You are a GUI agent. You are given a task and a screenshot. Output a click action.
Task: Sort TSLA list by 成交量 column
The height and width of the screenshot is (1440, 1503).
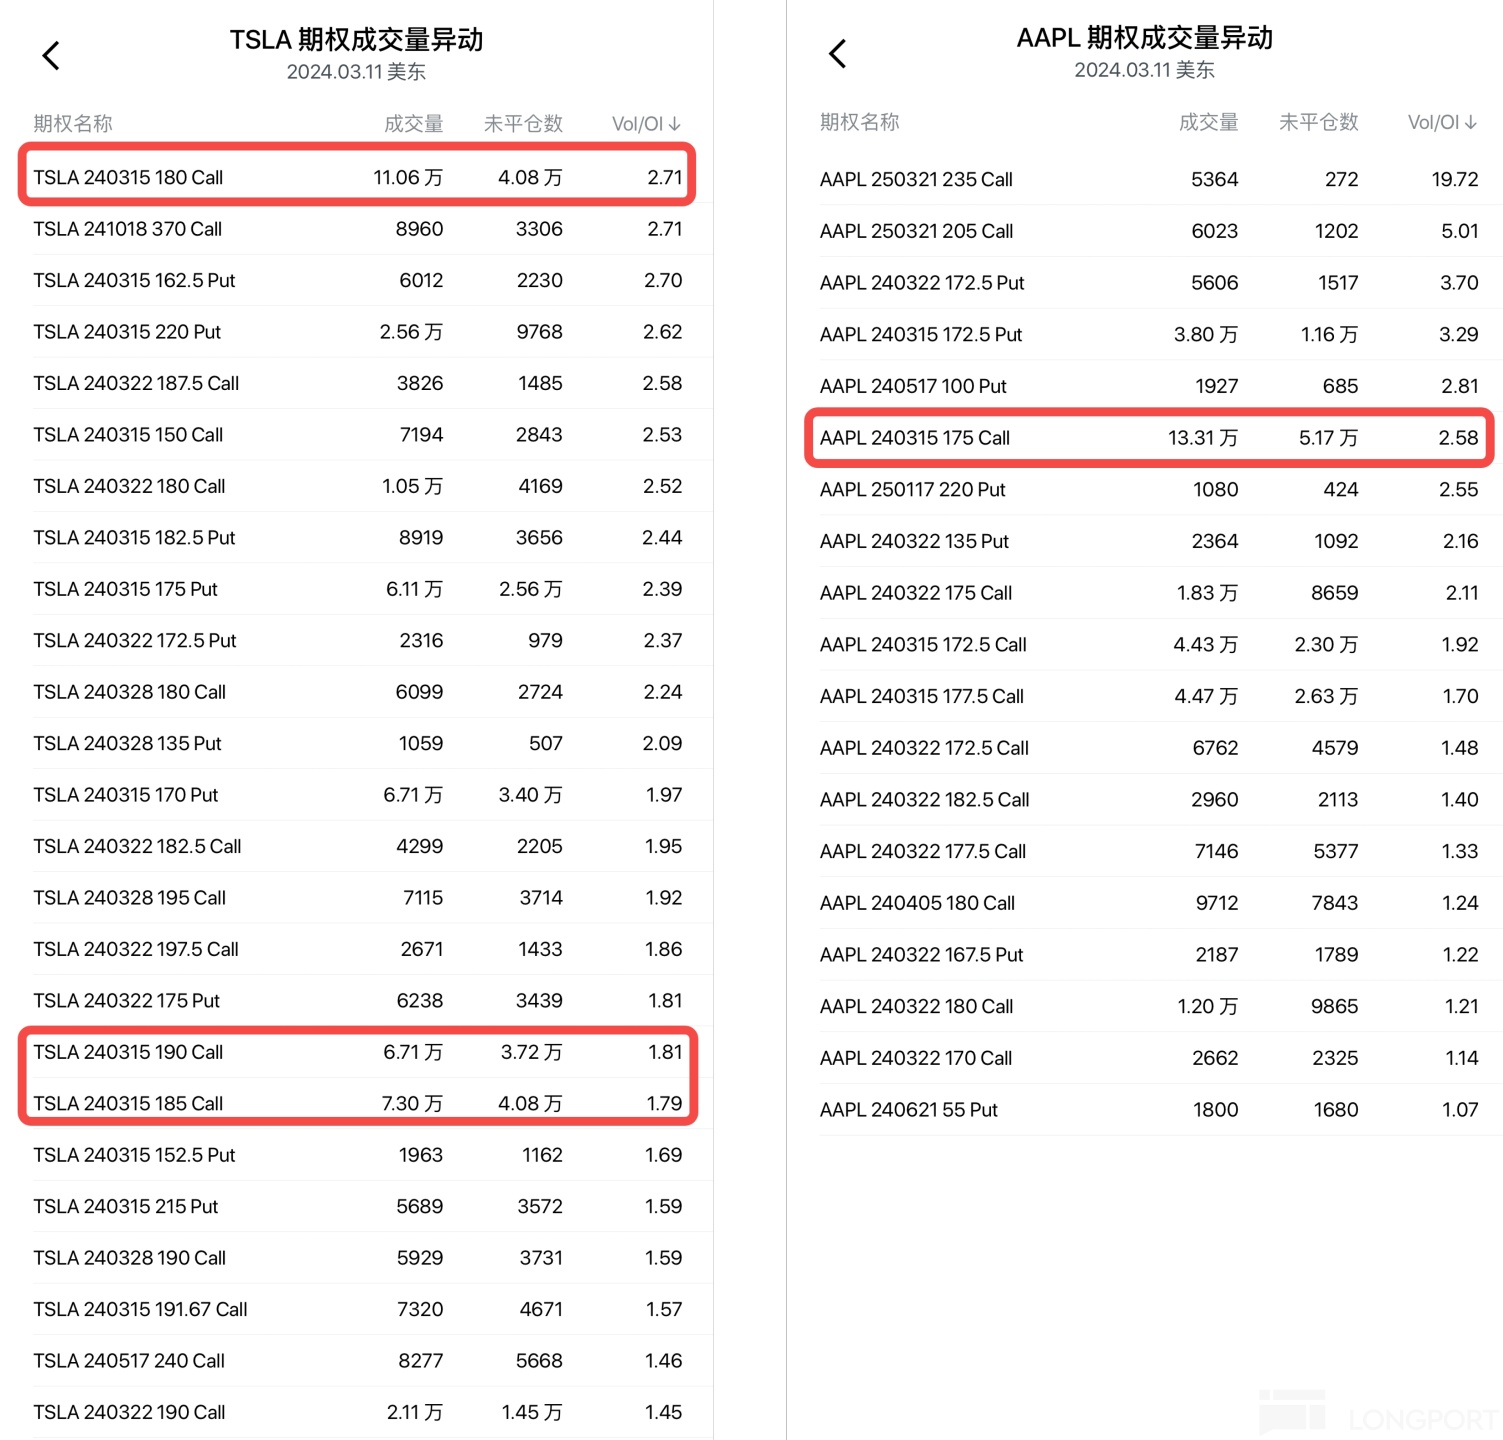coord(414,124)
